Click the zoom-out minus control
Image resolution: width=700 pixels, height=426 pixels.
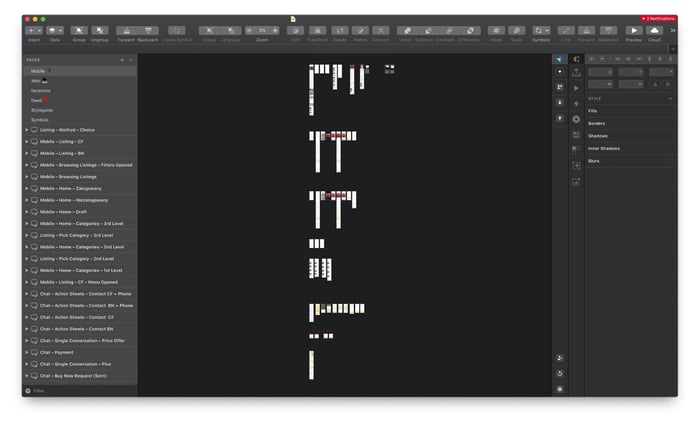click(249, 31)
